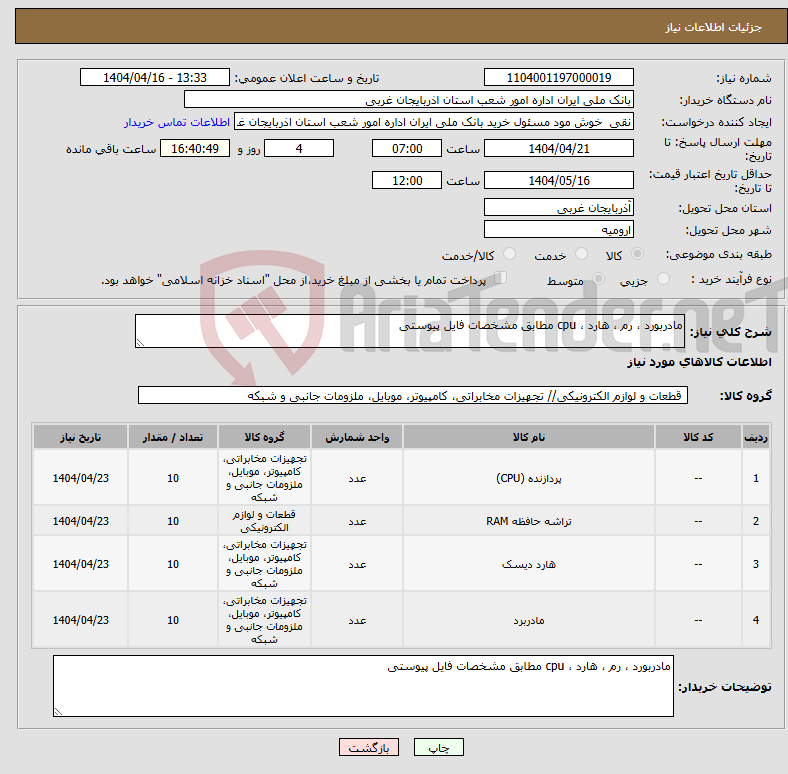
Task: Click the request creator field
Action: pos(434,122)
